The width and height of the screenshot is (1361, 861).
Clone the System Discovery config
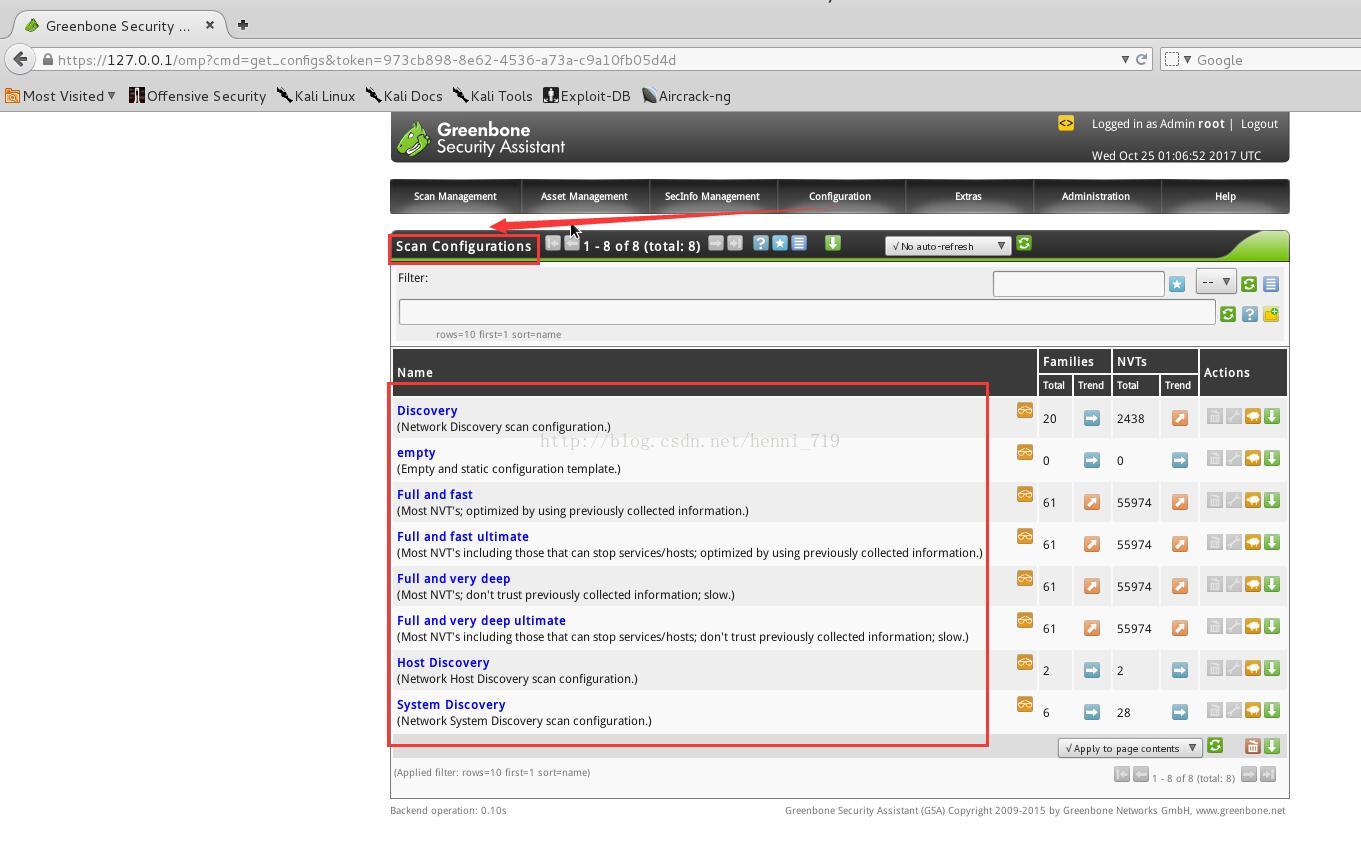coord(1252,710)
